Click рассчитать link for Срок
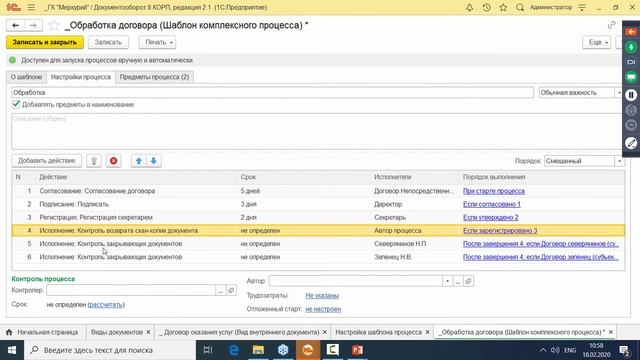The width and height of the screenshot is (640, 360). pyautogui.click(x=106, y=304)
